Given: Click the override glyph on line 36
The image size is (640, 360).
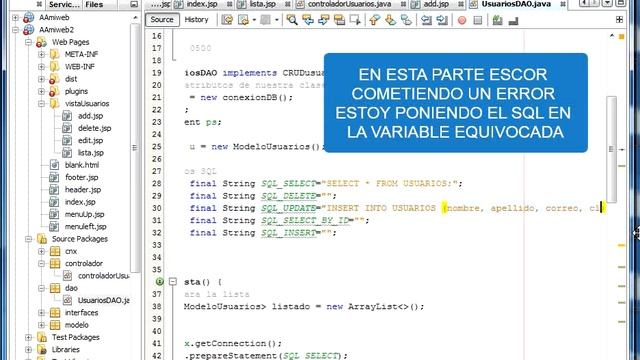Looking at the screenshot, I should coord(160,282).
